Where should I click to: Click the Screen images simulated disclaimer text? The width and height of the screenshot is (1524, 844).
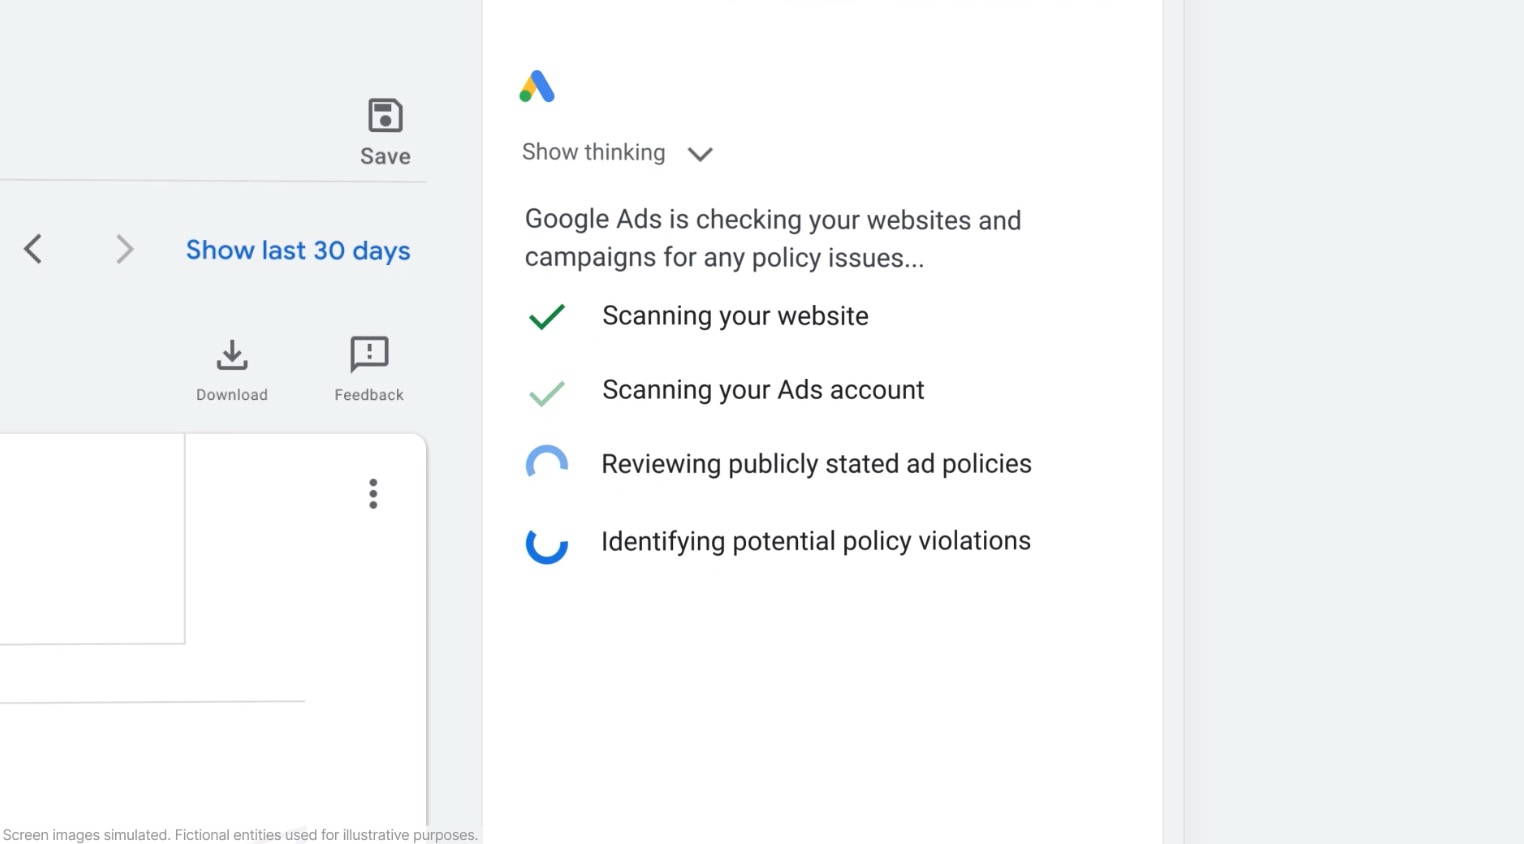[x=240, y=835]
